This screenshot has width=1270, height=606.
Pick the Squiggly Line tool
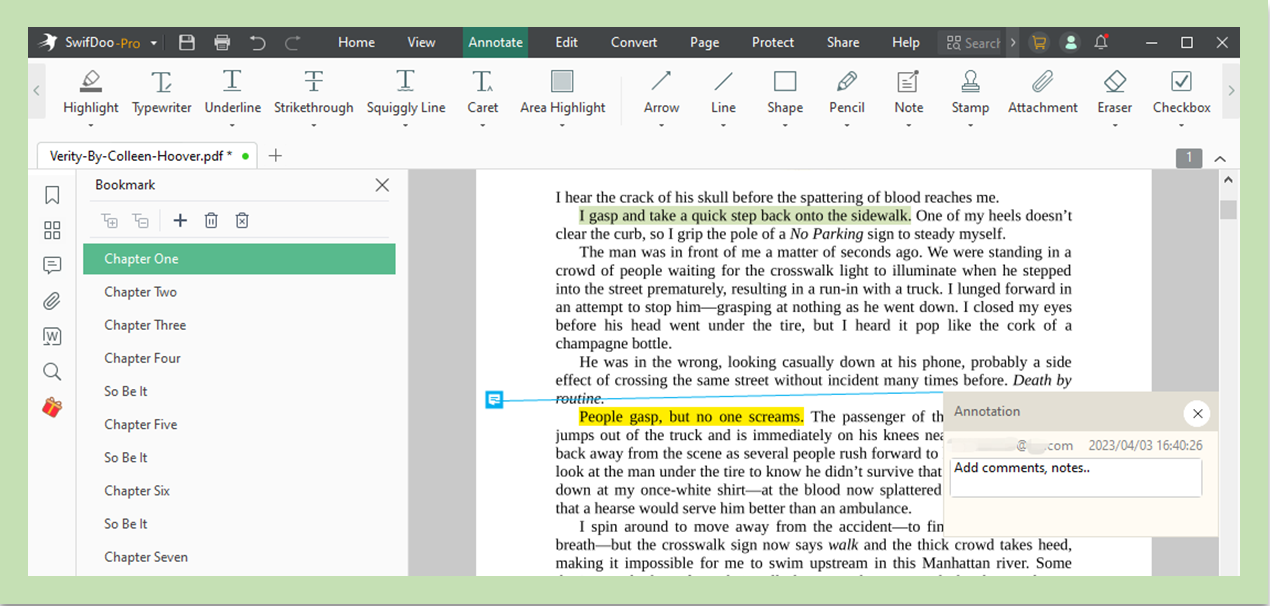click(406, 92)
